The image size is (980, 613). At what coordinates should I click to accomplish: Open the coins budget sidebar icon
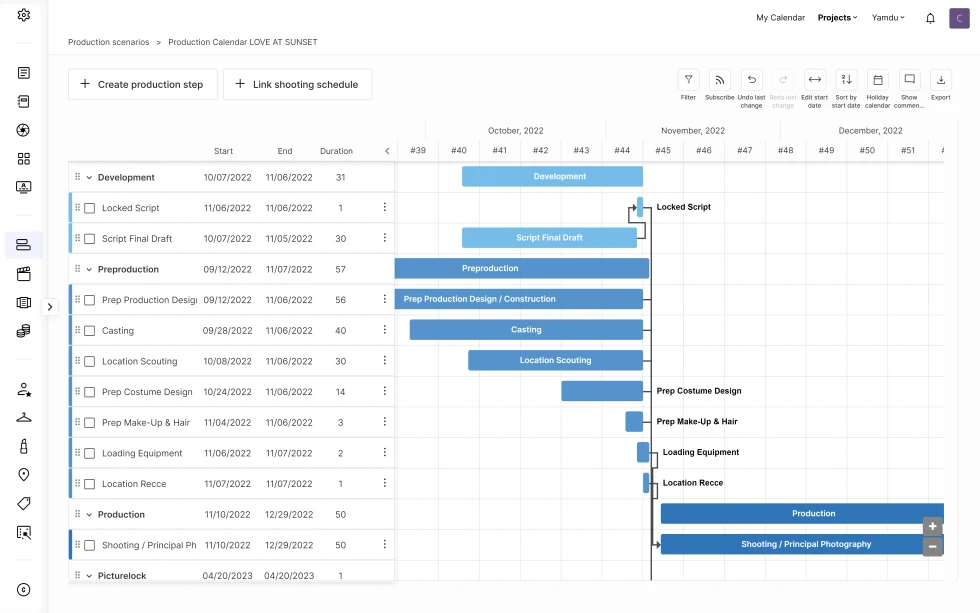24,331
